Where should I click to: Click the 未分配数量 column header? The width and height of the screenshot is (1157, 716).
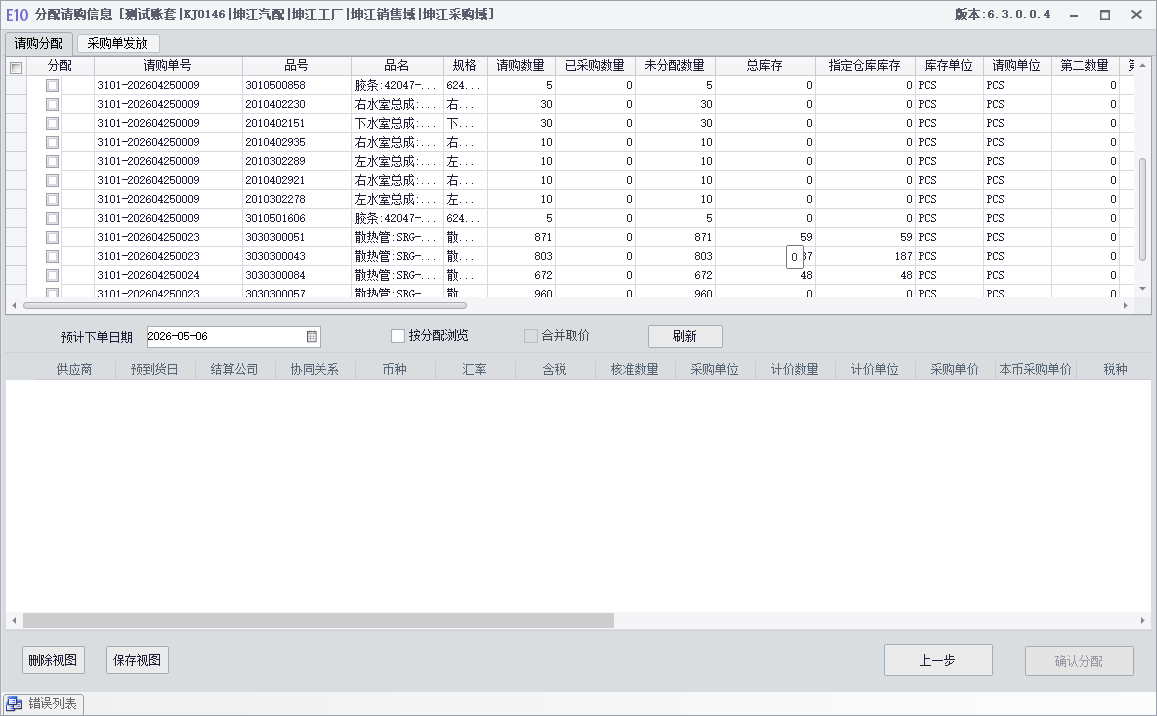[675, 66]
